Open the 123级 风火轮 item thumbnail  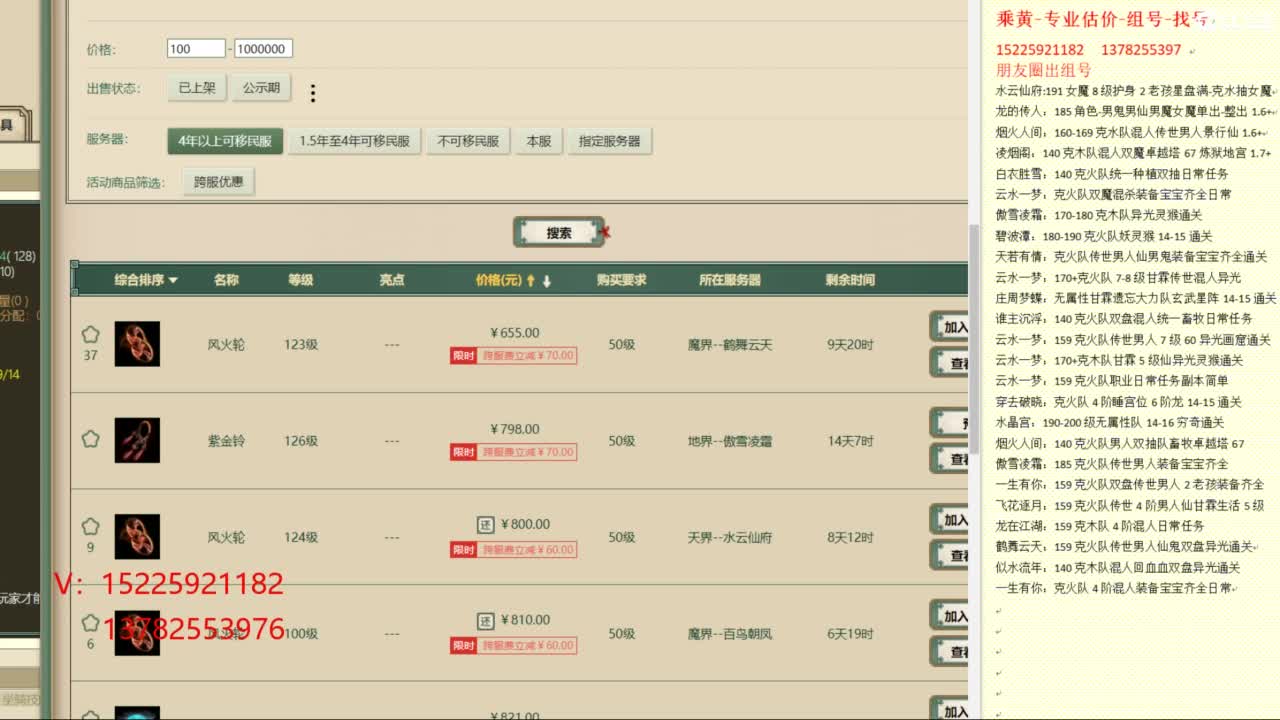click(x=137, y=344)
